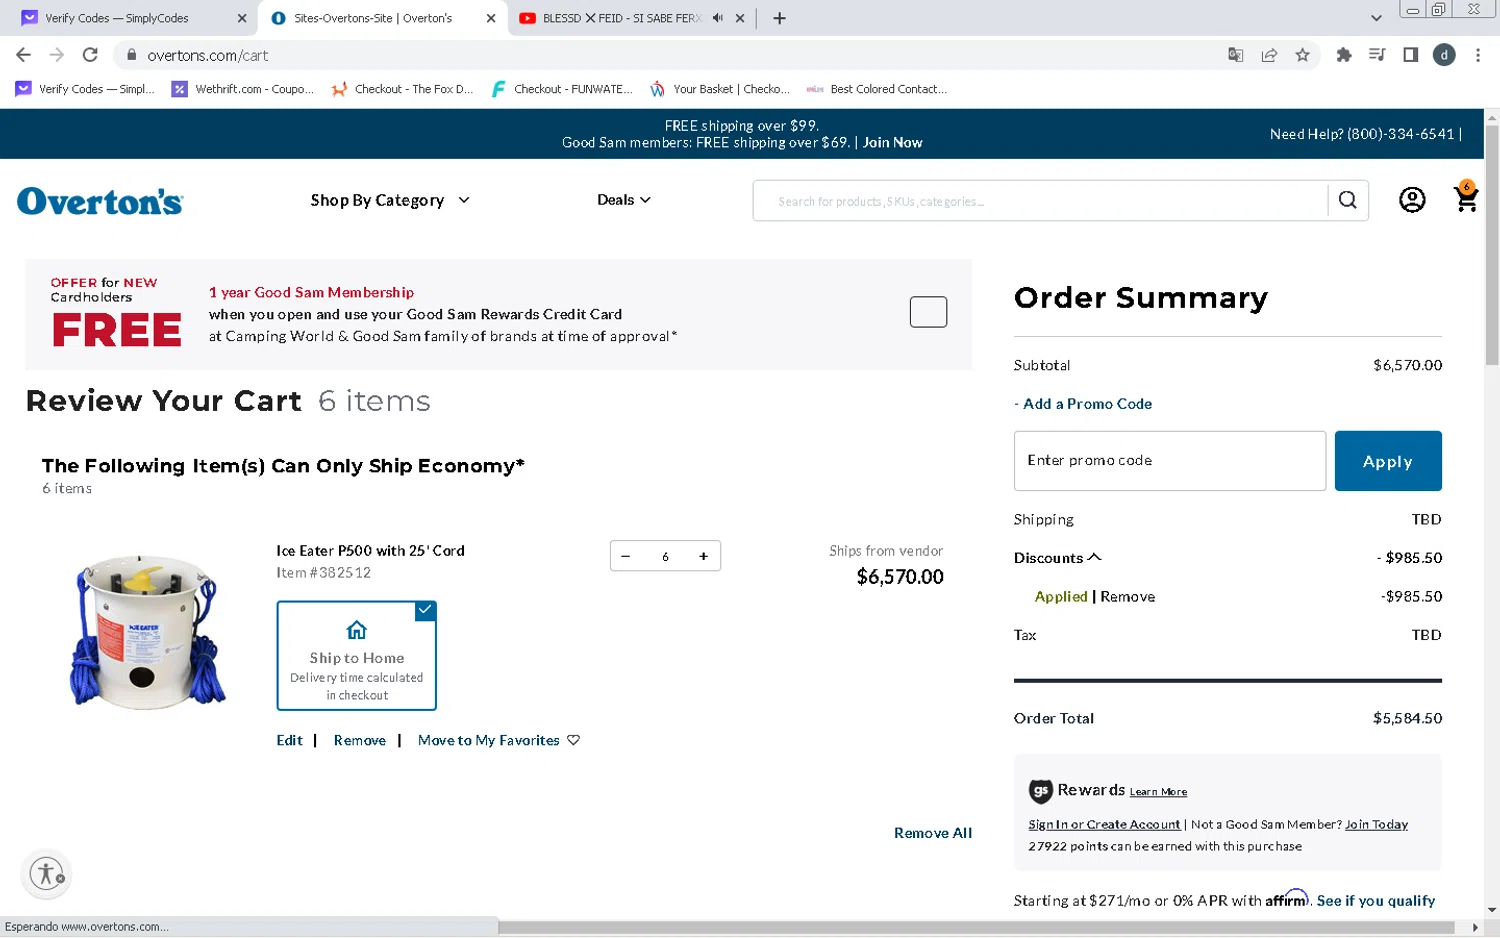
Task: Click the browser forward arrow
Action: point(57,55)
